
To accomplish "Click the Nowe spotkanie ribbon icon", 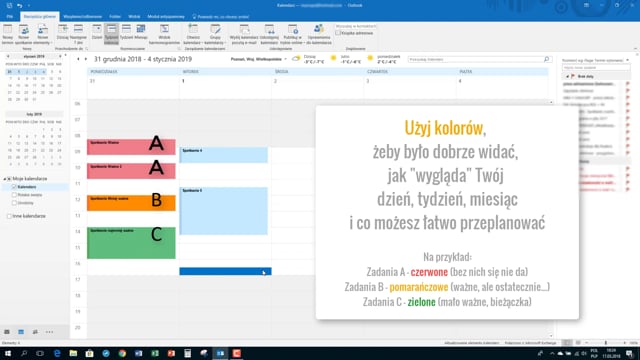I will (x=24, y=34).
